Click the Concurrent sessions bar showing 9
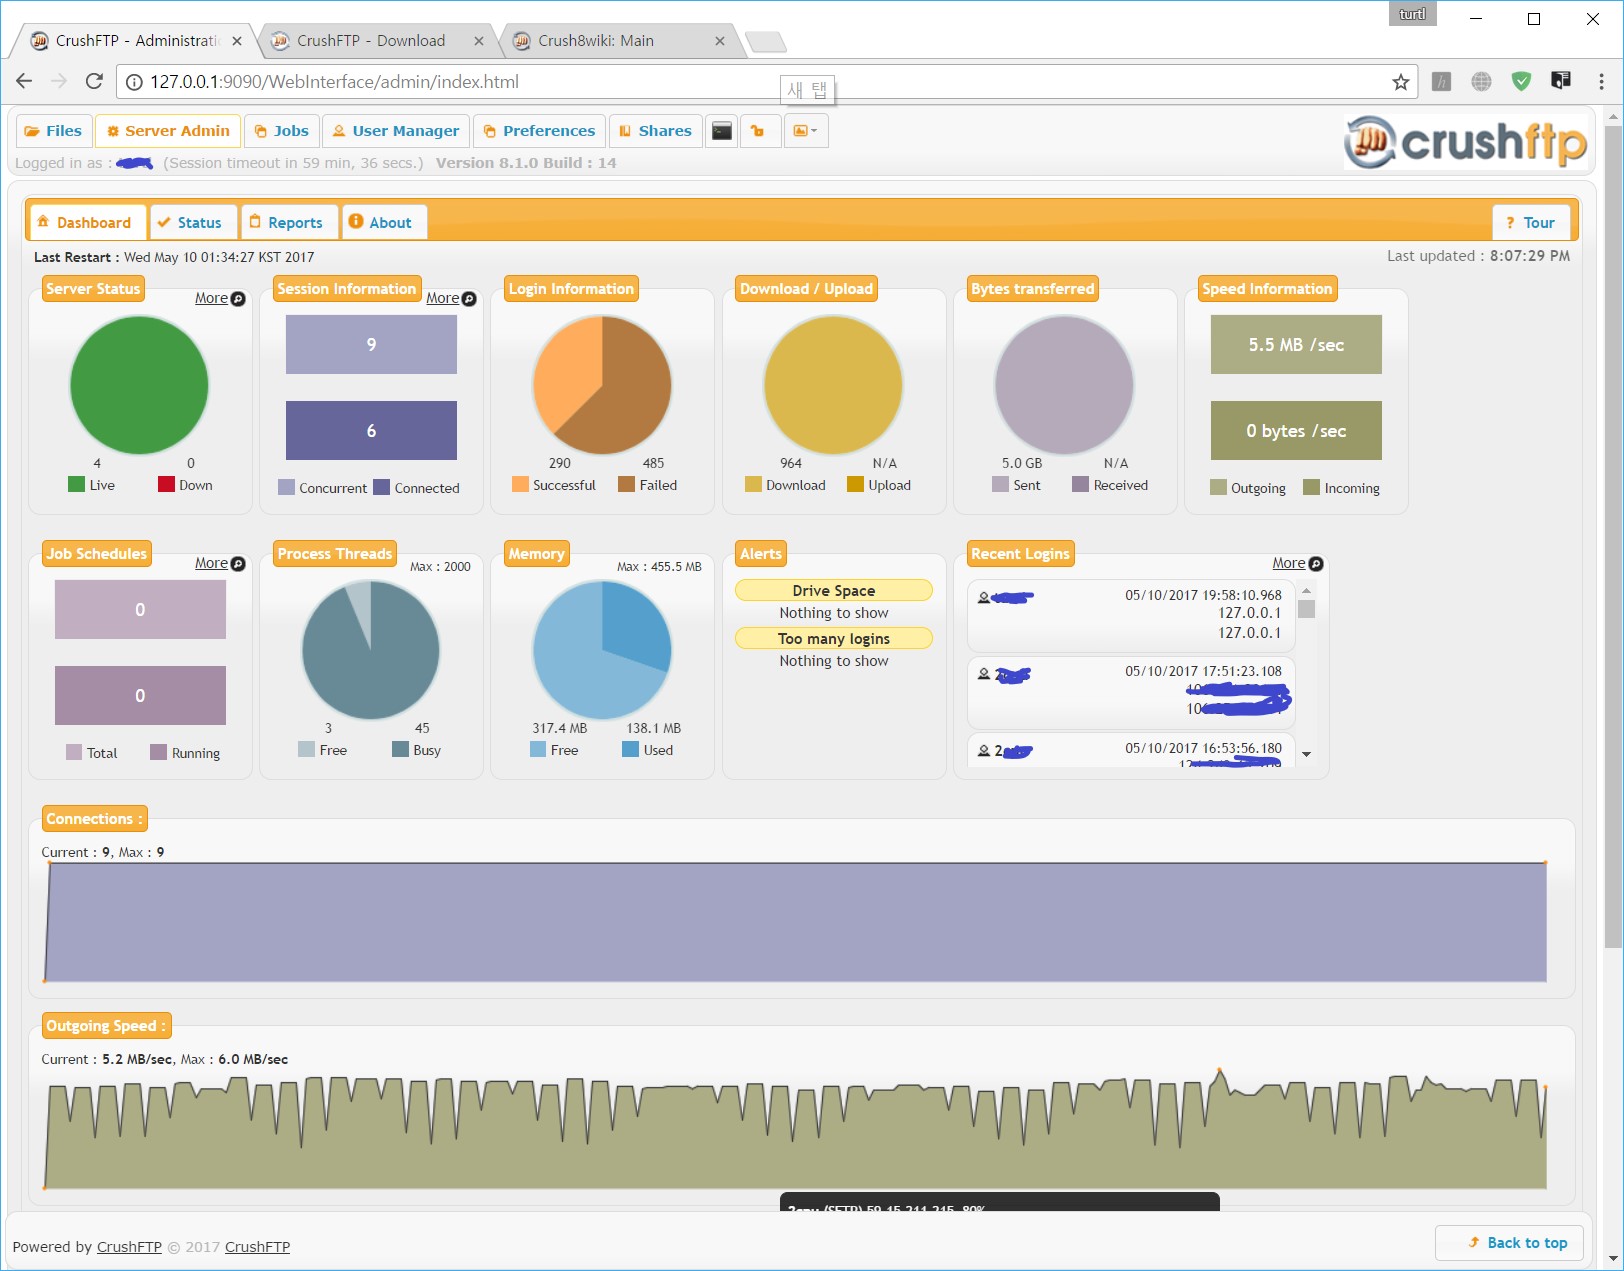Viewport: 1624px width, 1271px height. pyautogui.click(x=371, y=345)
